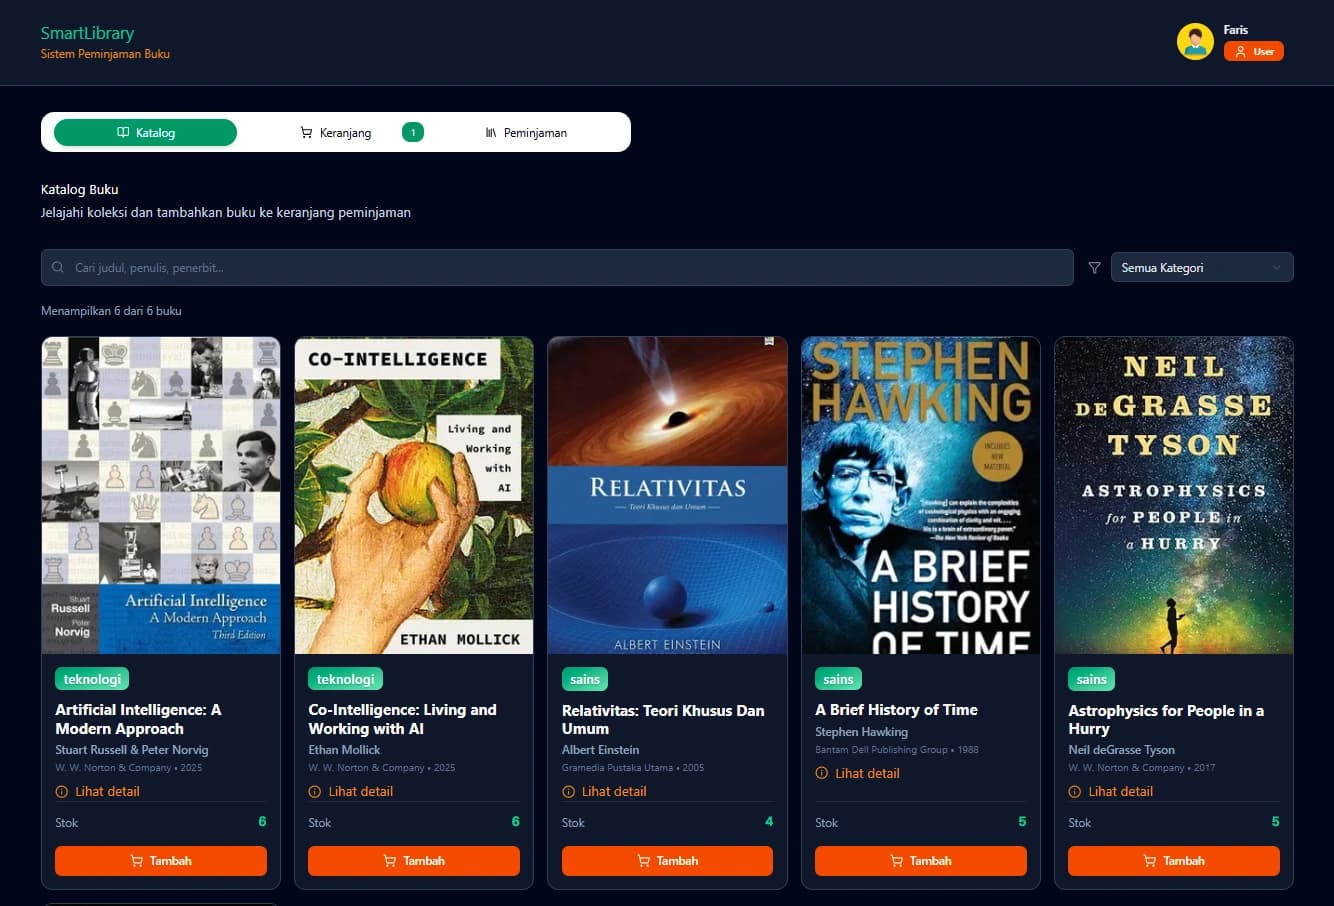
Task: Click the Katalog Buku heading
Action: (80, 189)
